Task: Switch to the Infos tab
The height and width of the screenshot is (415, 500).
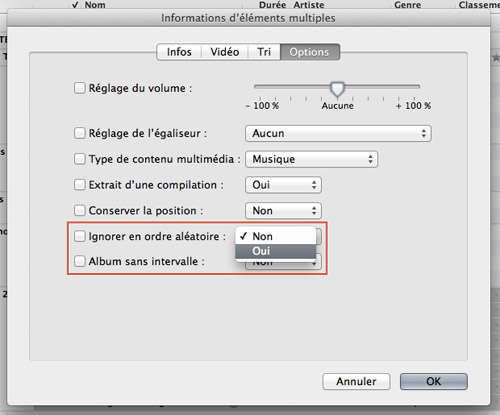Action: [179, 52]
